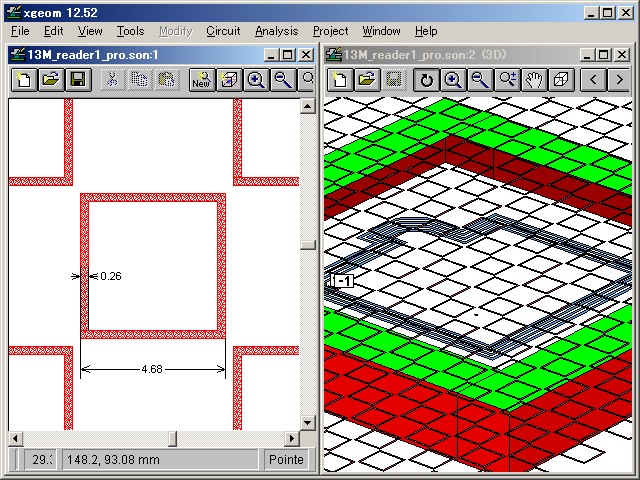This screenshot has width=640, height=480.
Task: Click Zoom Out magnifier in left window
Action: coord(283,79)
